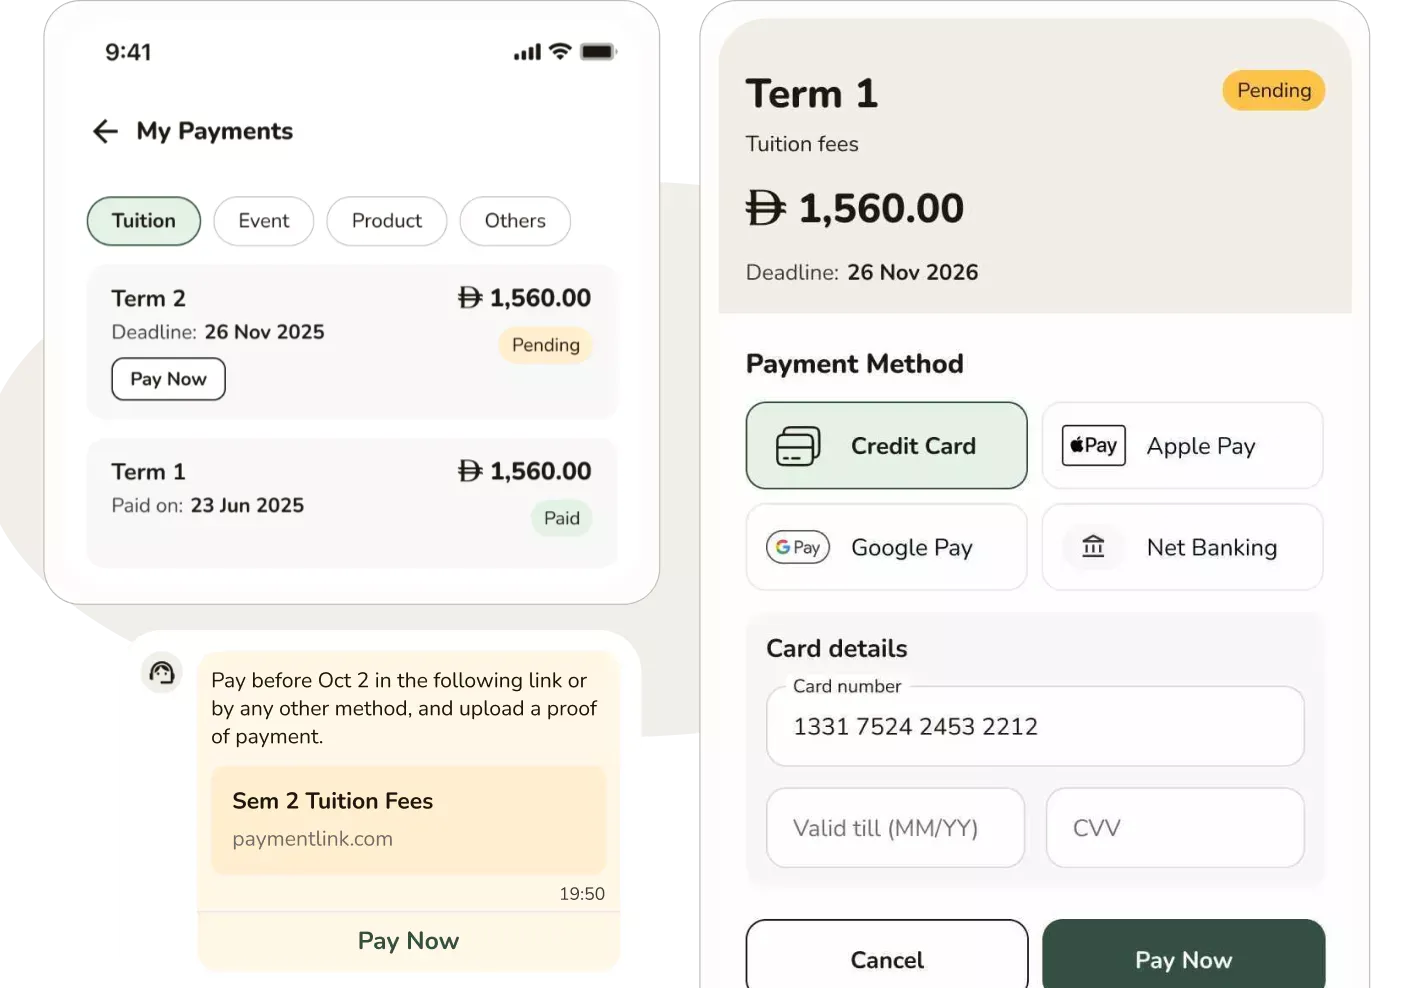Click the battery icon in the status bar
This screenshot has width=1410, height=988.
[x=599, y=51]
